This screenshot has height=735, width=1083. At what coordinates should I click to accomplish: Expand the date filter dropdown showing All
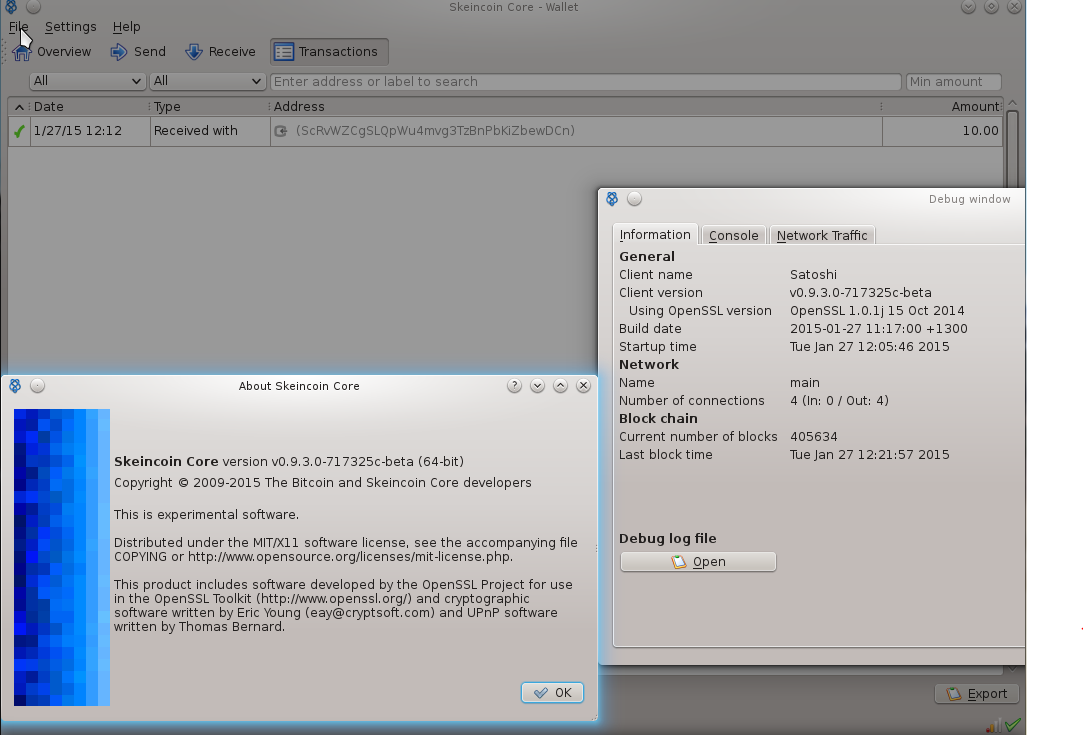[x=87, y=81]
